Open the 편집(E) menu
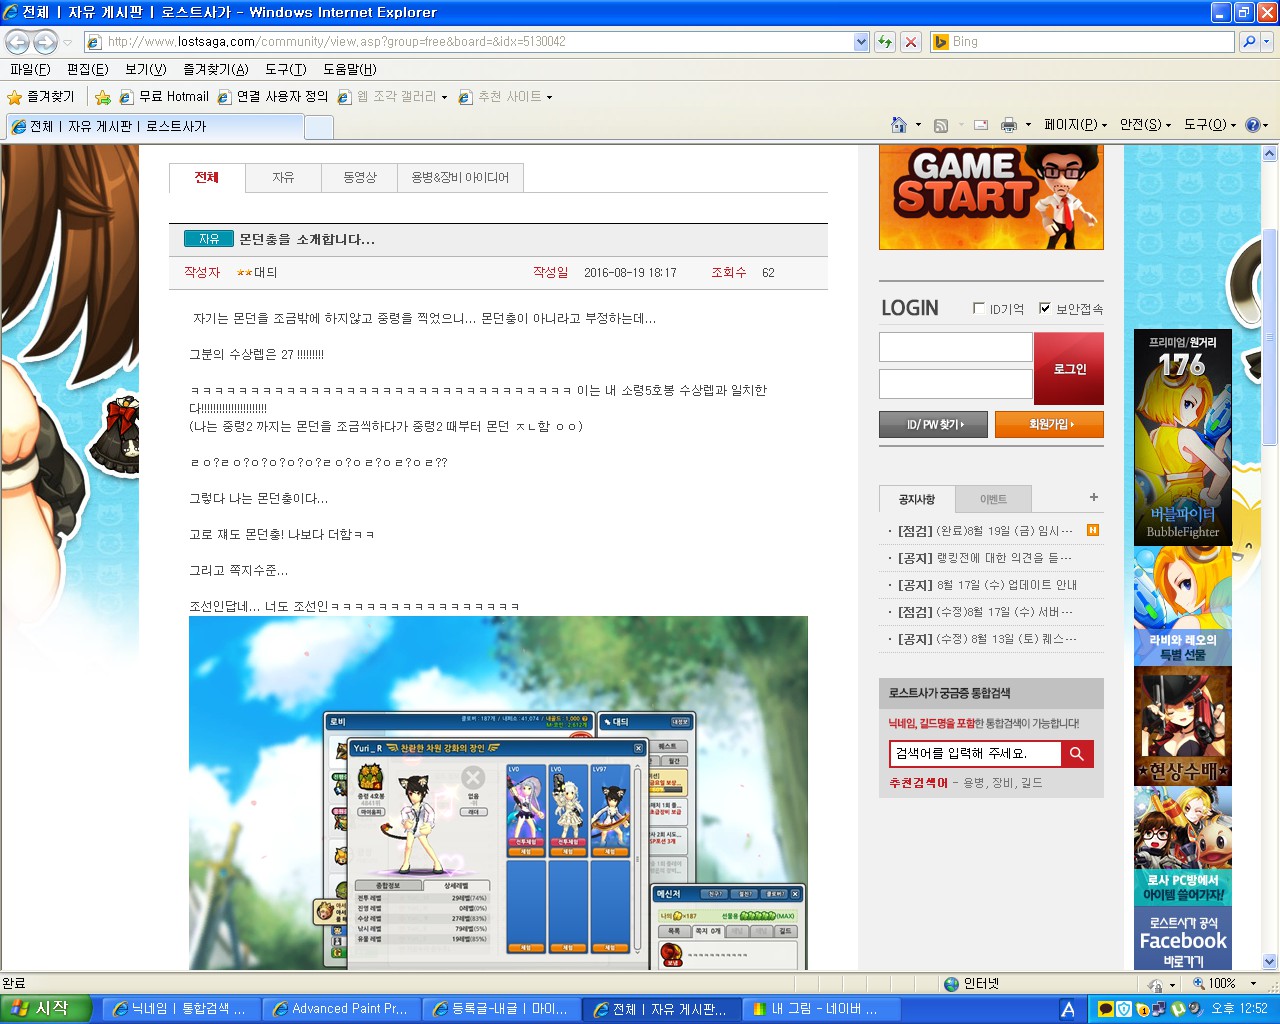1280x1024 pixels. pyautogui.click(x=87, y=69)
